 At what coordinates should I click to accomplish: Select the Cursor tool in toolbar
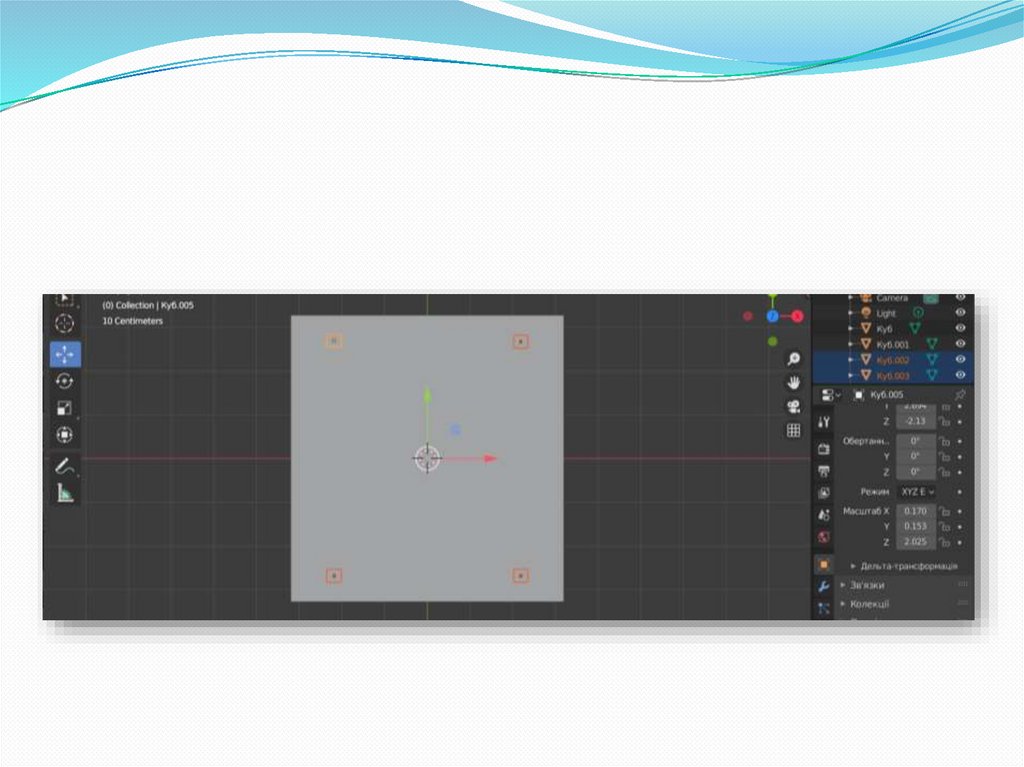(x=65, y=323)
